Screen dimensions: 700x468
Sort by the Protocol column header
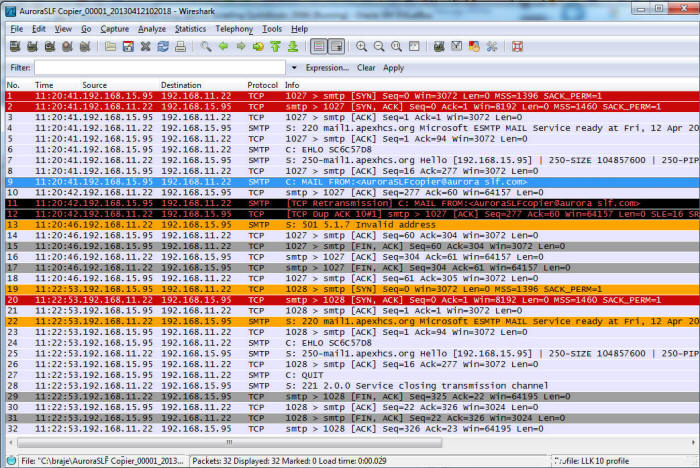[262, 85]
